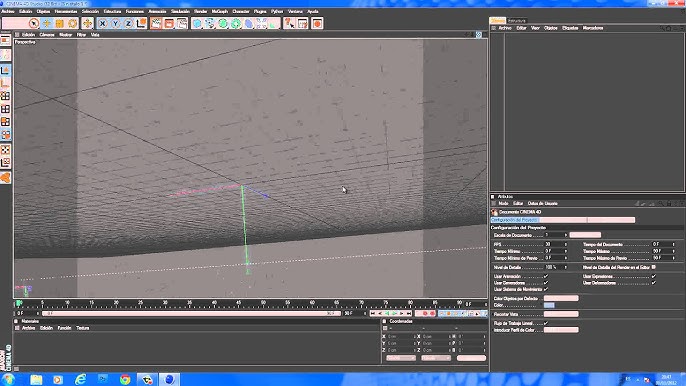Open the Herramientas menu

[66, 11]
